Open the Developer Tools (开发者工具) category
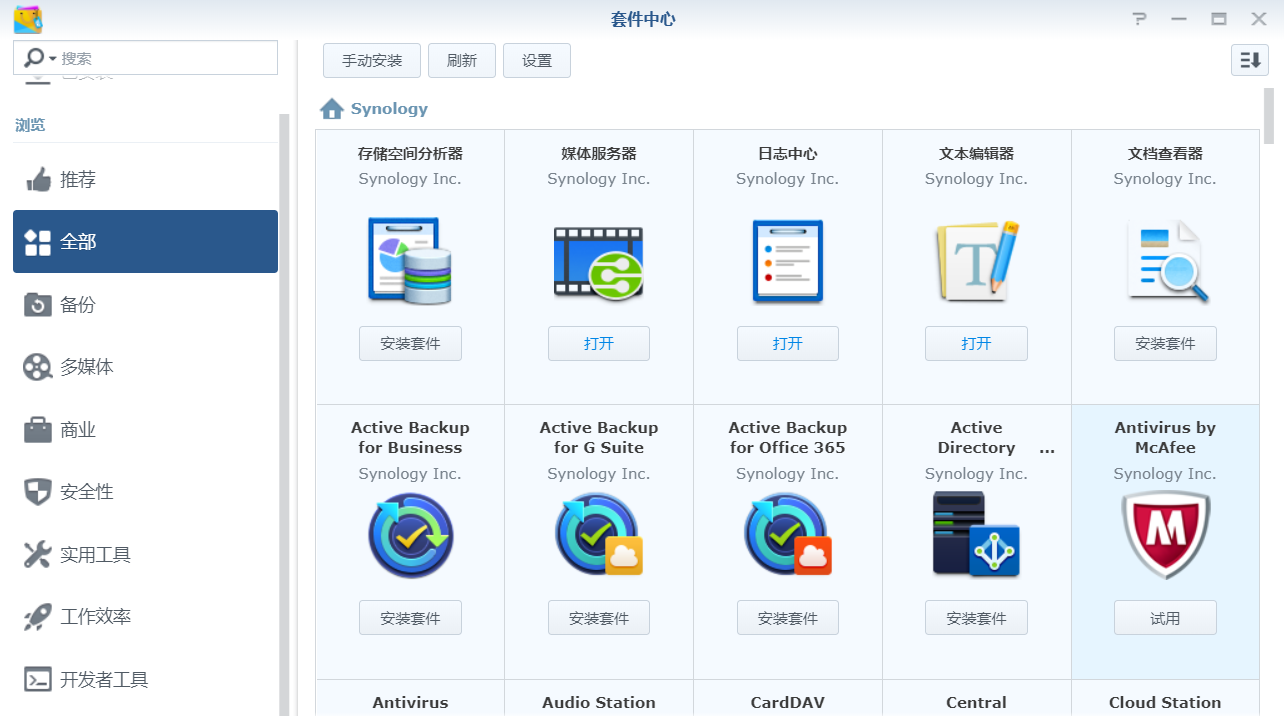Viewport: 1284px width, 716px height. tap(145, 680)
